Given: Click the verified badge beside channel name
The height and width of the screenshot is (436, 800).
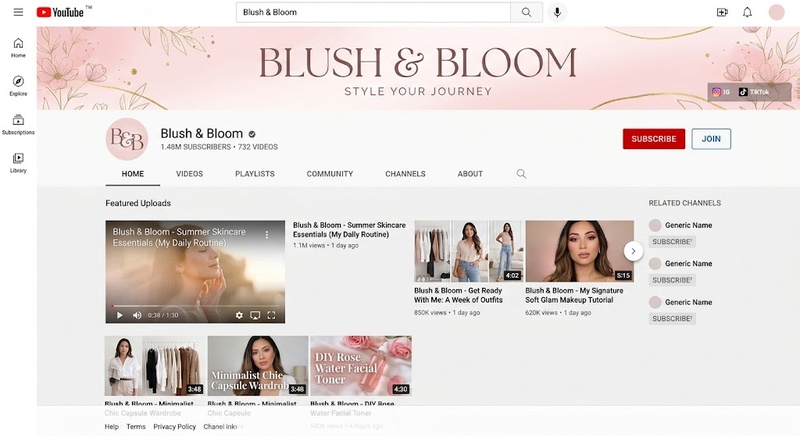Looking at the screenshot, I should coord(252,134).
